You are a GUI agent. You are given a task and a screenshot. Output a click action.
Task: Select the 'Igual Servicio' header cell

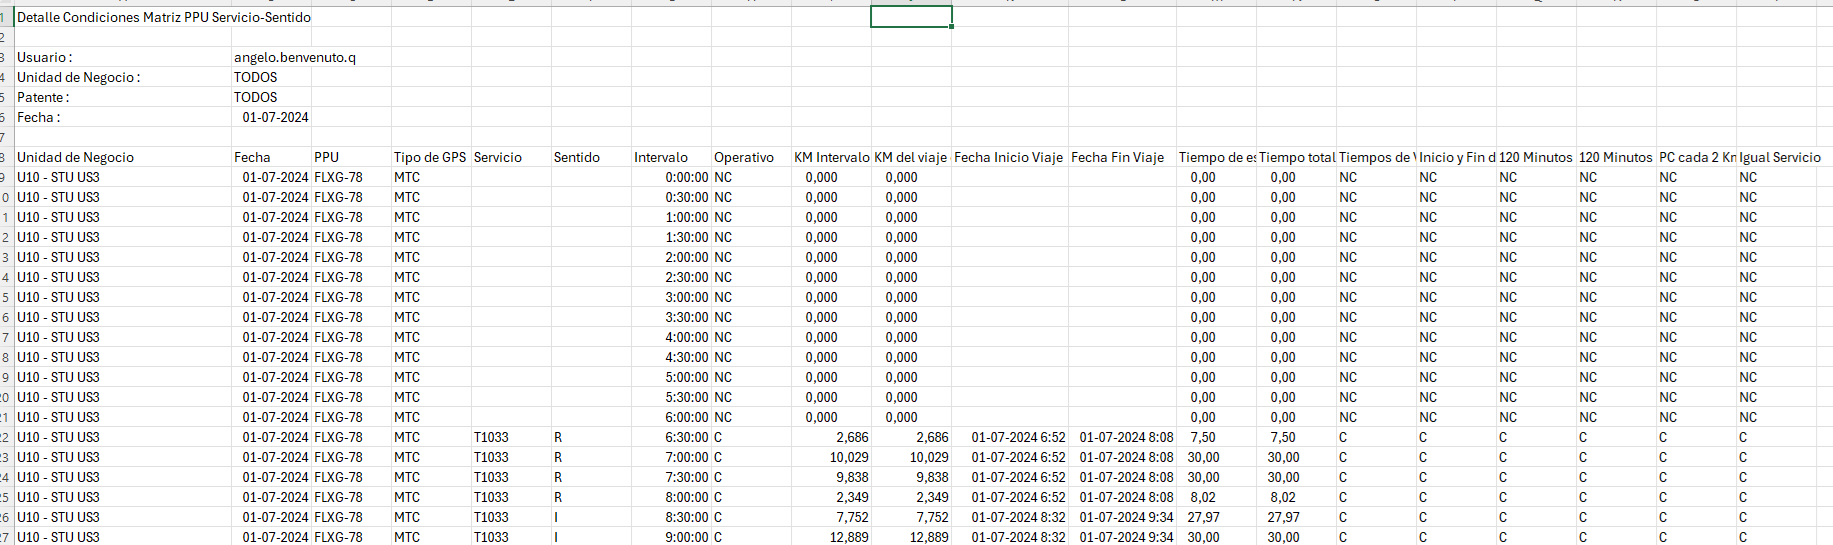1780,157
